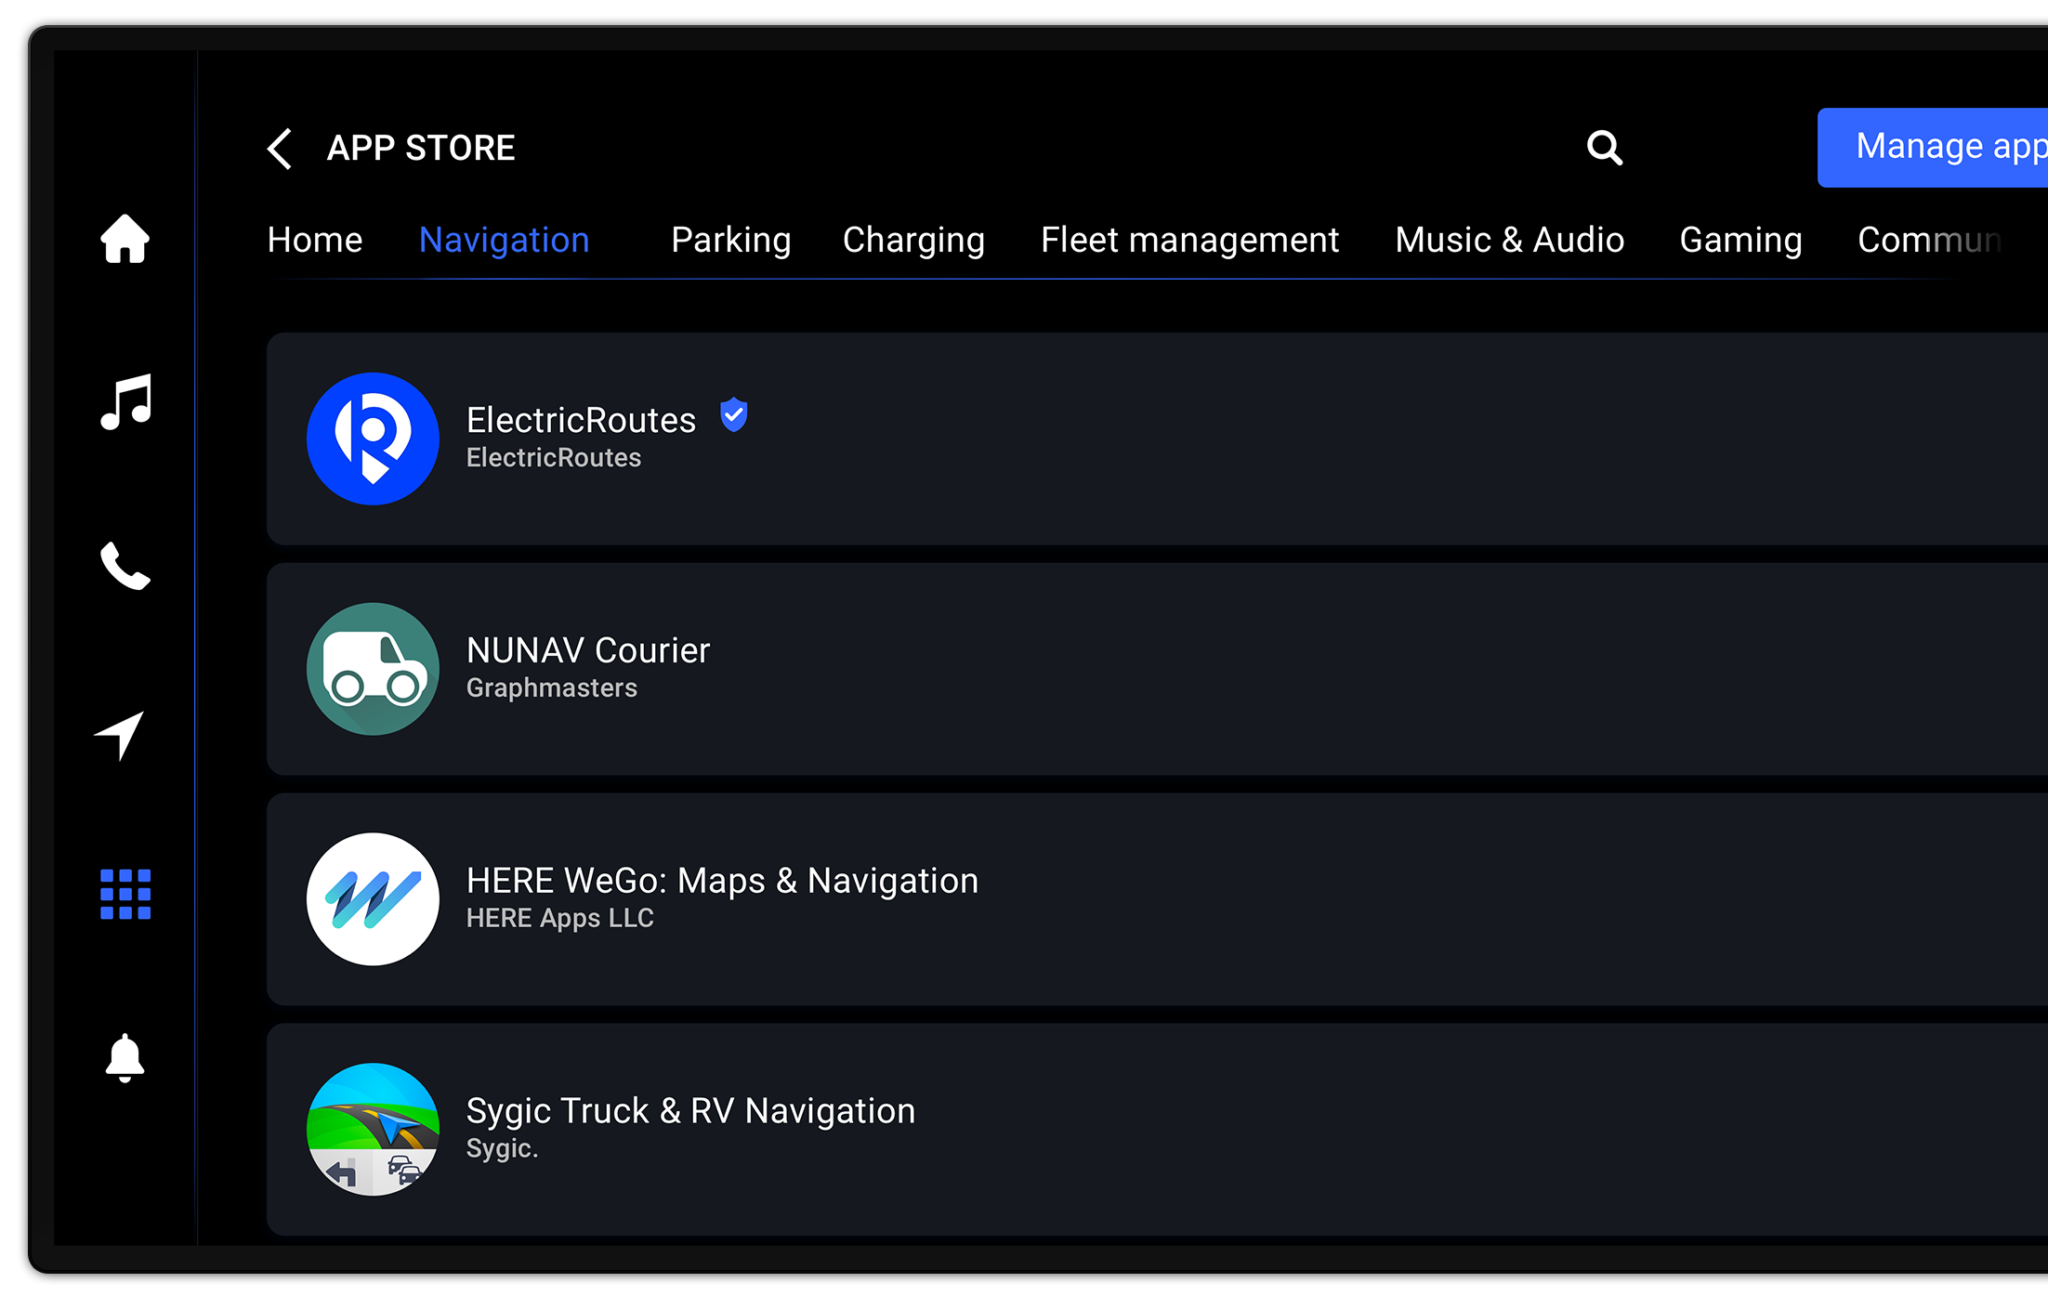Open notifications with the bell icon
The width and height of the screenshot is (2048, 1296).
[125, 1058]
